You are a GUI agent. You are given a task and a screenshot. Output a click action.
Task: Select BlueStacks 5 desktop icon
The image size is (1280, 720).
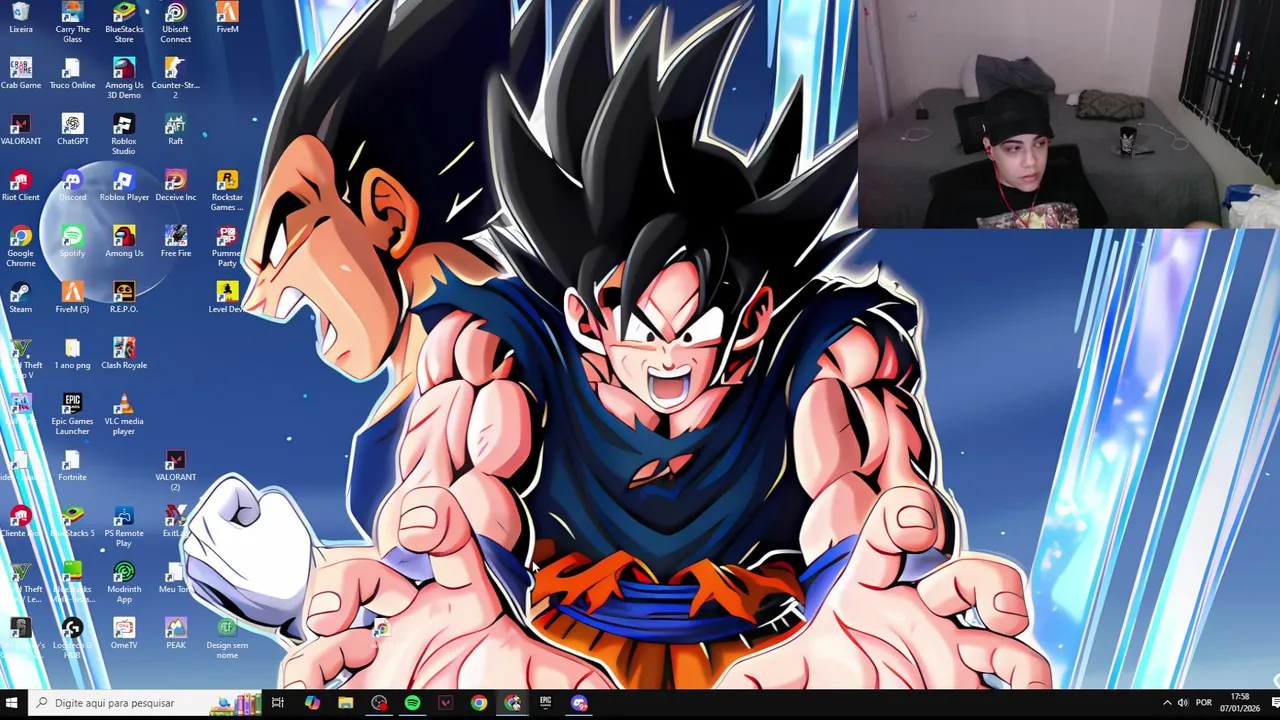click(72, 522)
